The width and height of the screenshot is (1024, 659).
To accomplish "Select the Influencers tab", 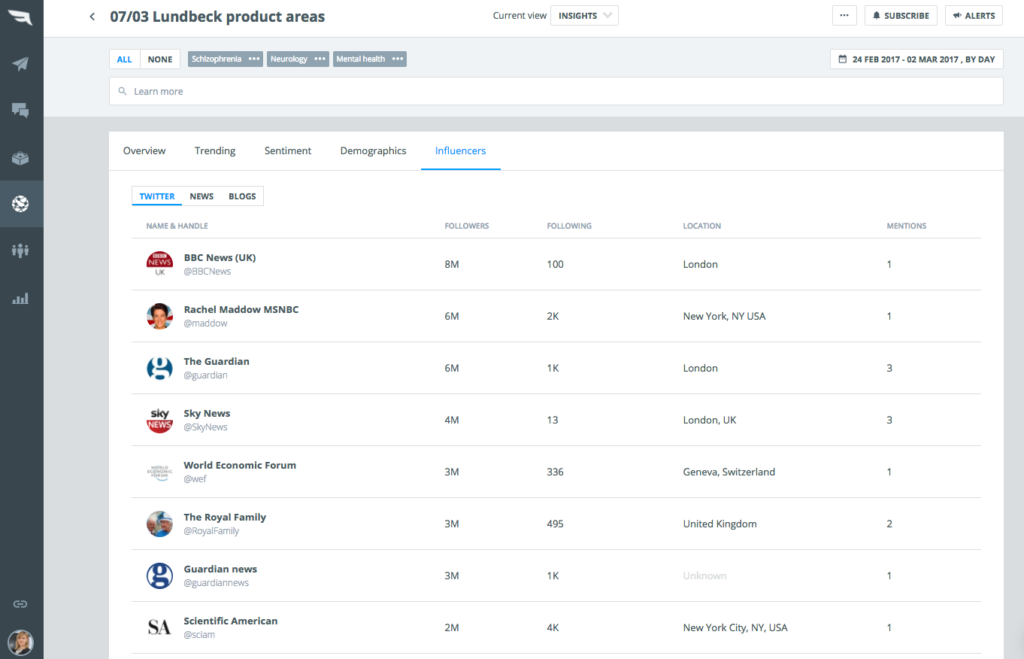I will tap(460, 151).
